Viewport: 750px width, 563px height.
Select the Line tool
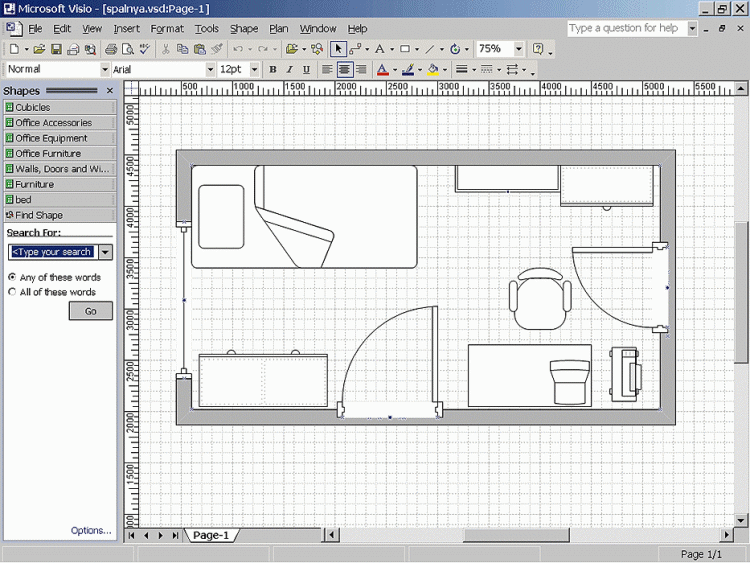point(430,49)
